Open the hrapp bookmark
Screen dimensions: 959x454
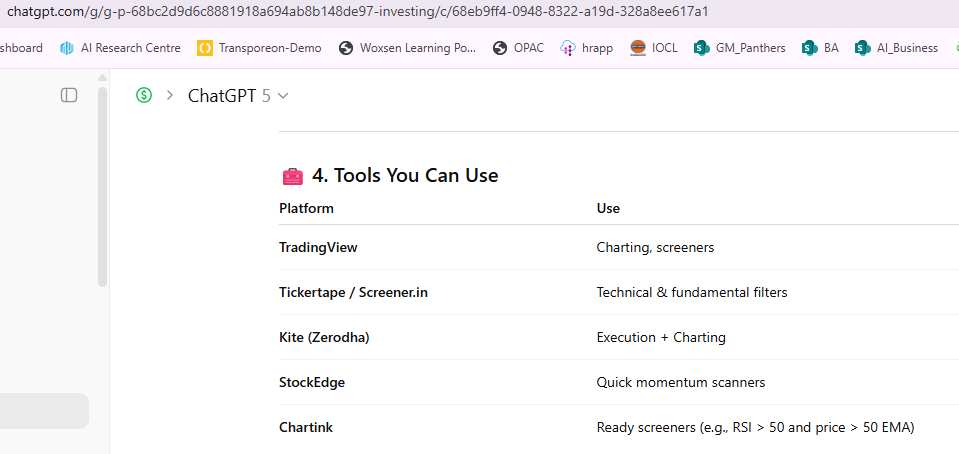[x=587, y=48]
